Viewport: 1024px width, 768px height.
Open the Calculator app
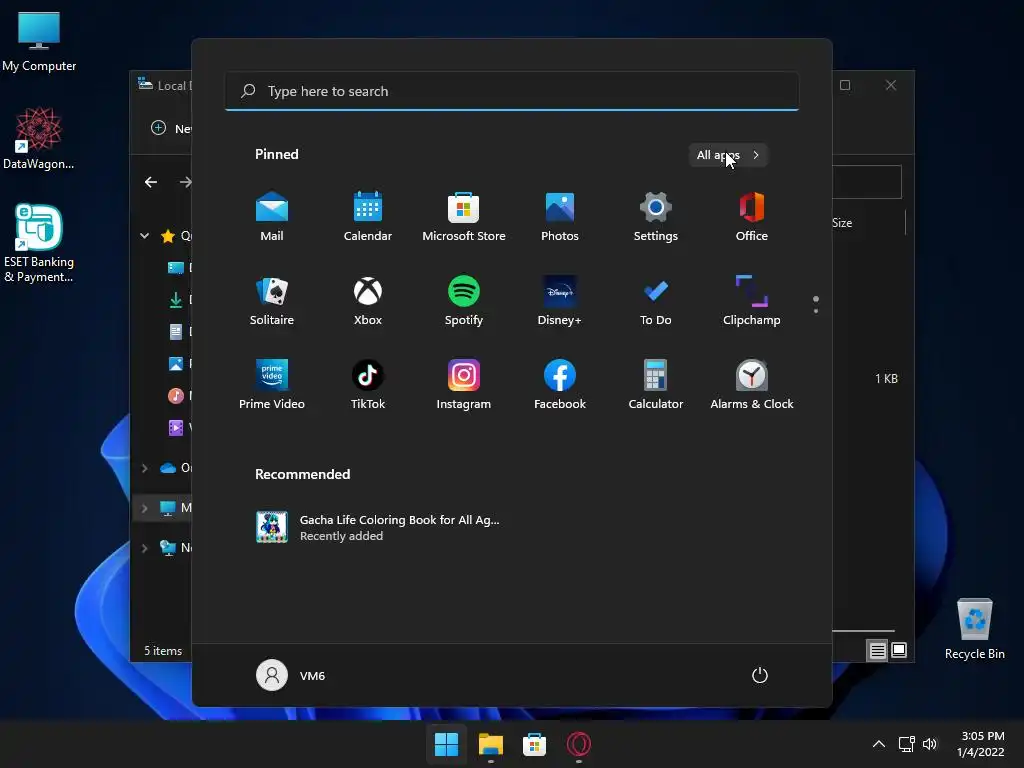[656, 385]
